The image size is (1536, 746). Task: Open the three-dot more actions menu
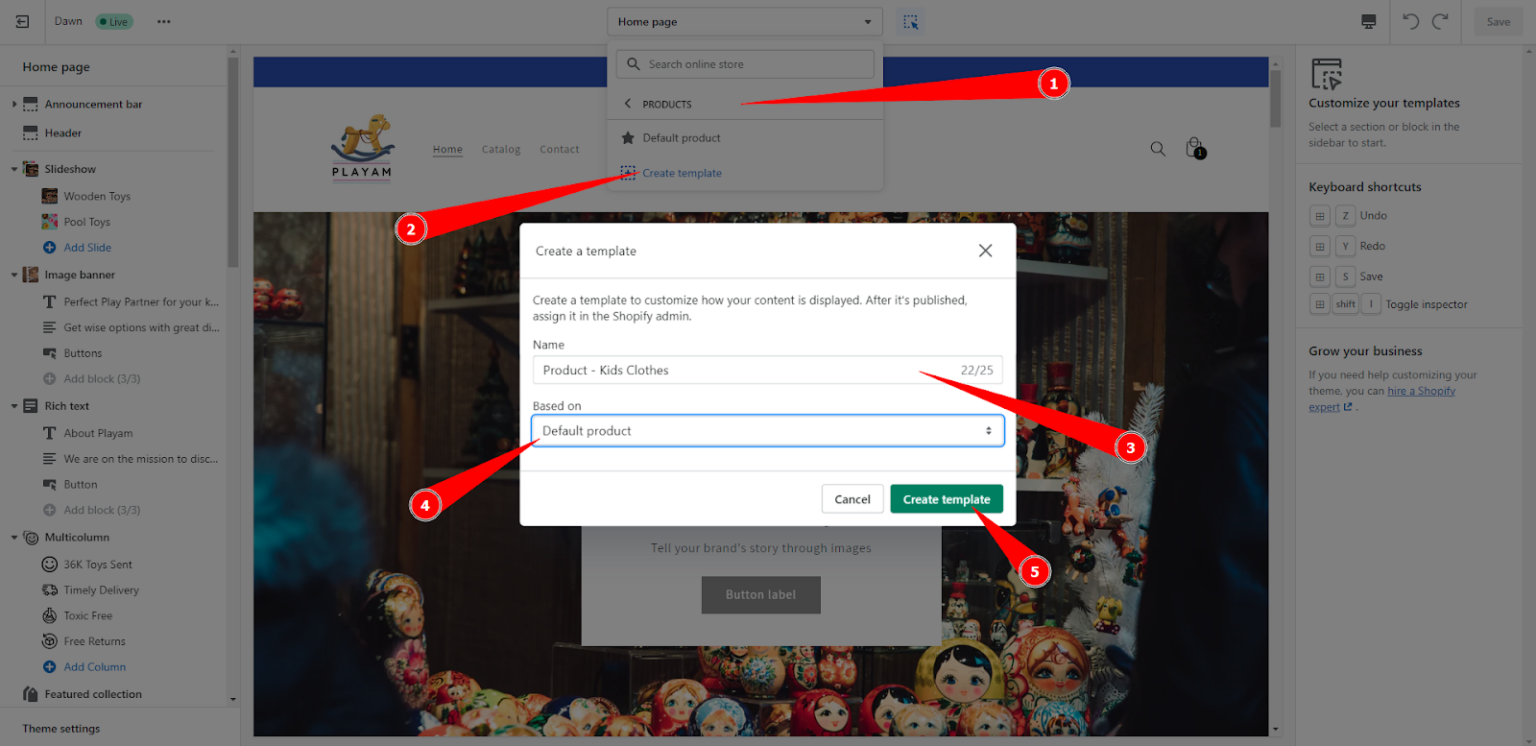pyautogui.click(x=163, y=21)
